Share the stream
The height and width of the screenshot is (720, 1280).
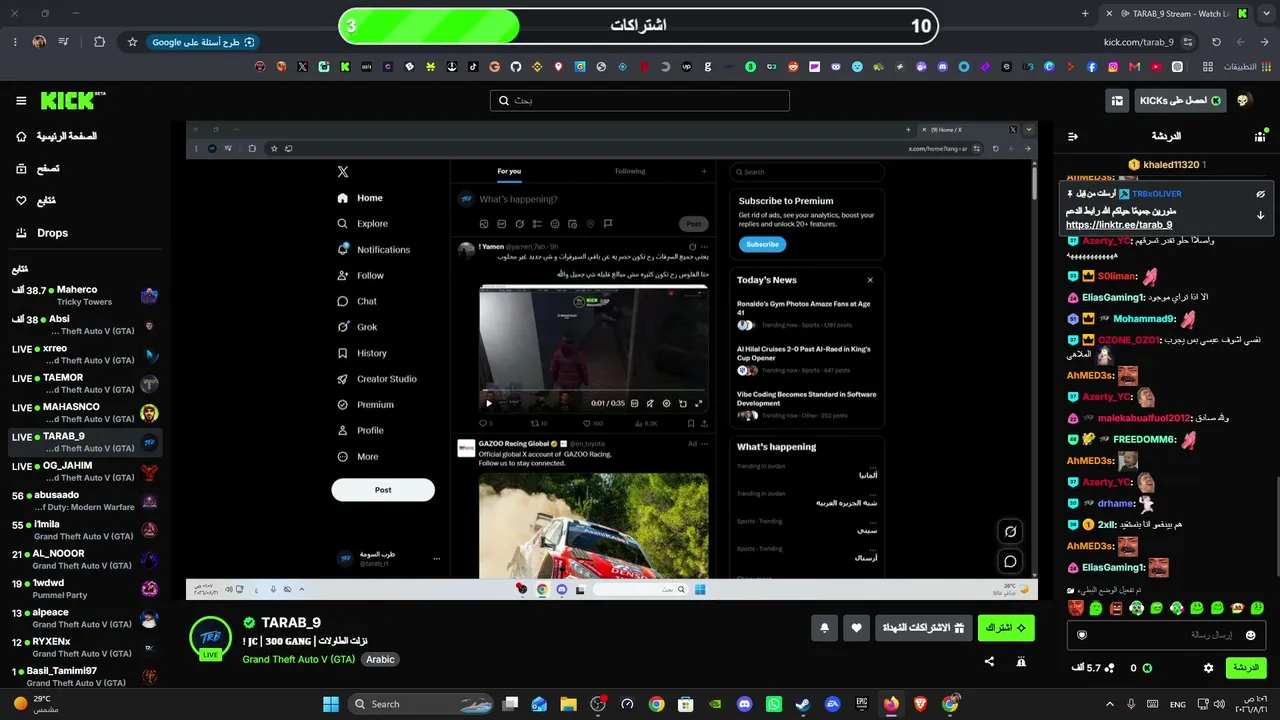coord(989,661)
